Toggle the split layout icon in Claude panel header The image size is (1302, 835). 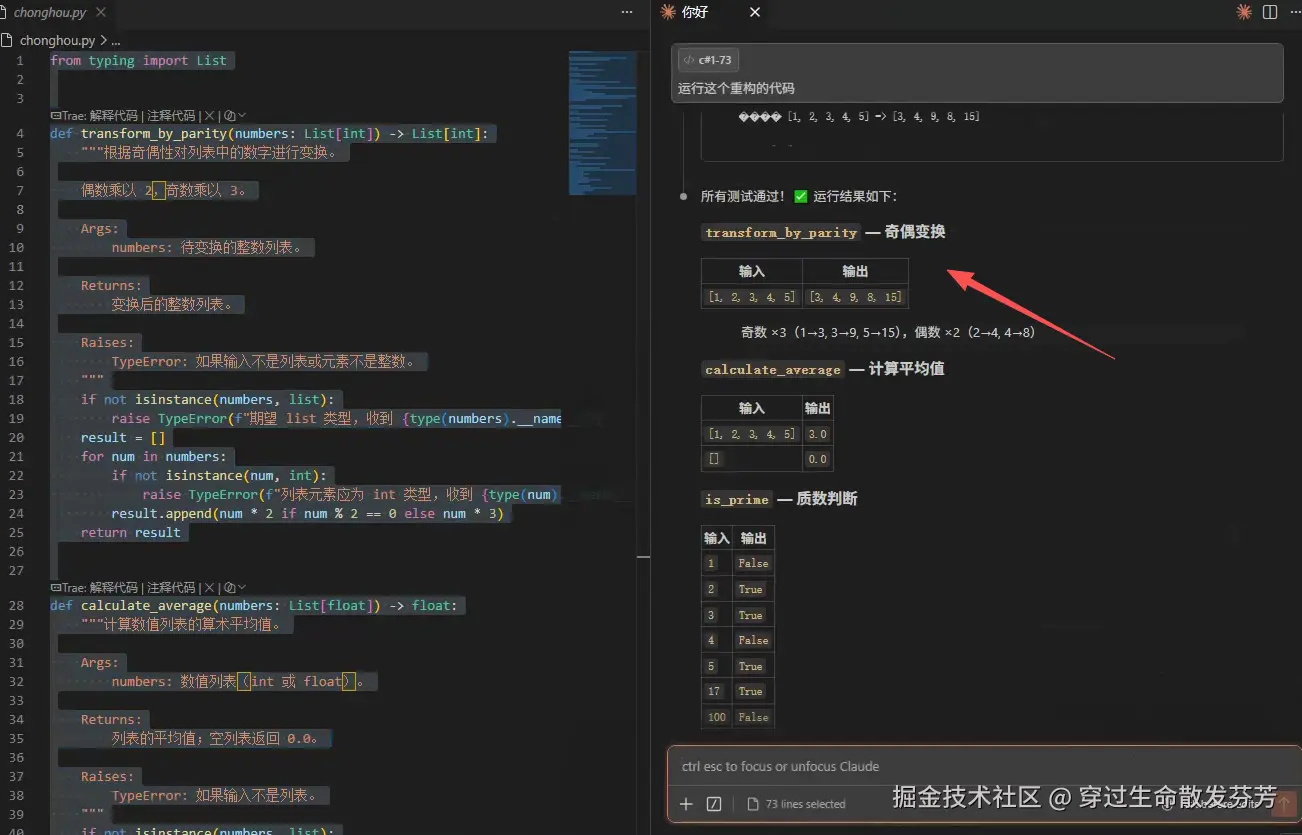coord(1270,12)
